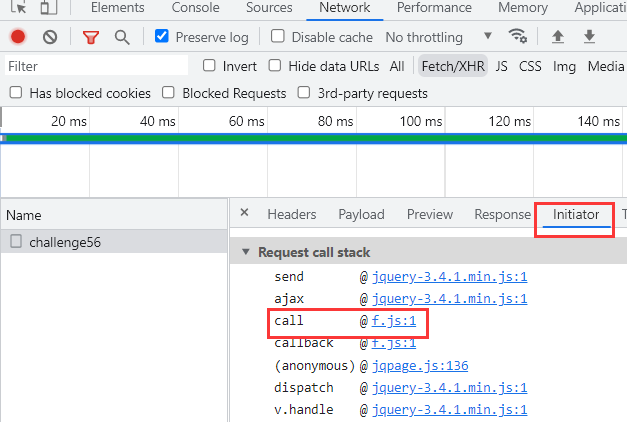Image resolution: width=627 pixels, height=422 pixels.
Task: Type in the Filter text field
Action: click(95, 66)
